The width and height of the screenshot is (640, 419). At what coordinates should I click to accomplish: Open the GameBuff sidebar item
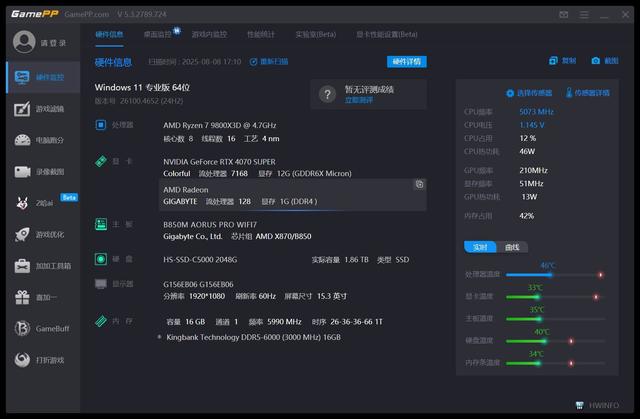click(42, 328)
